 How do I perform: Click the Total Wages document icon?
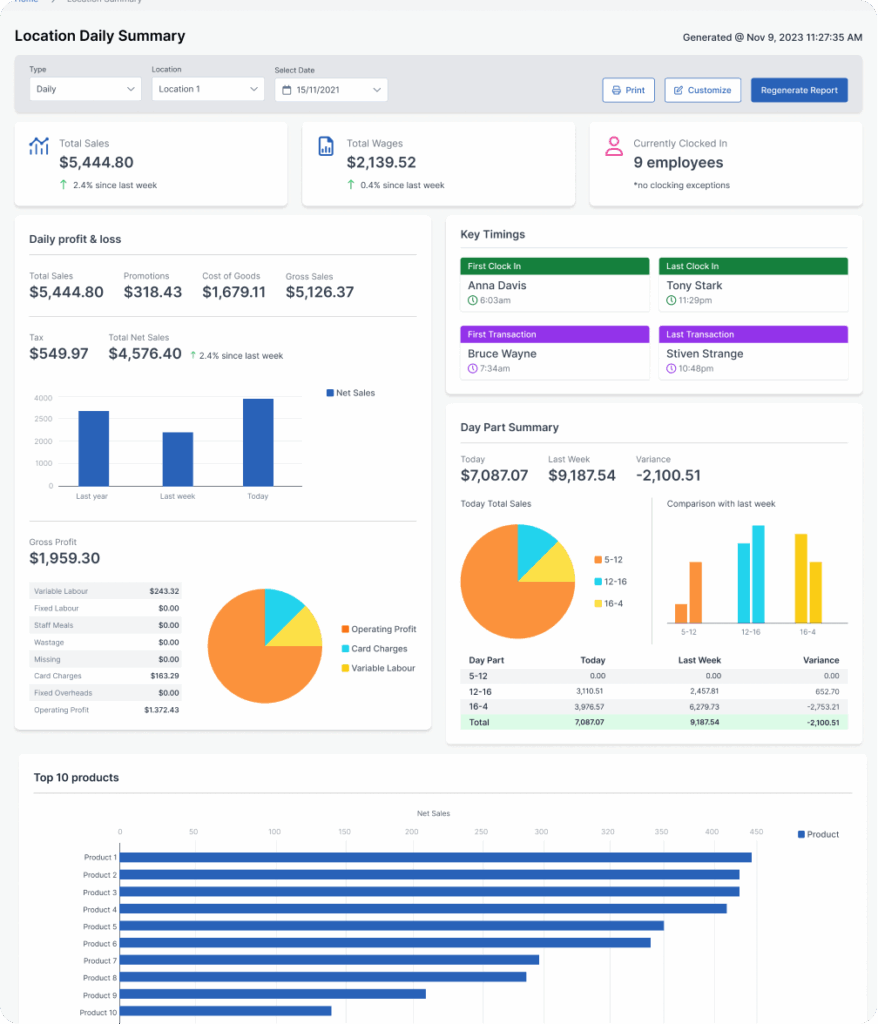click(326, 146)
